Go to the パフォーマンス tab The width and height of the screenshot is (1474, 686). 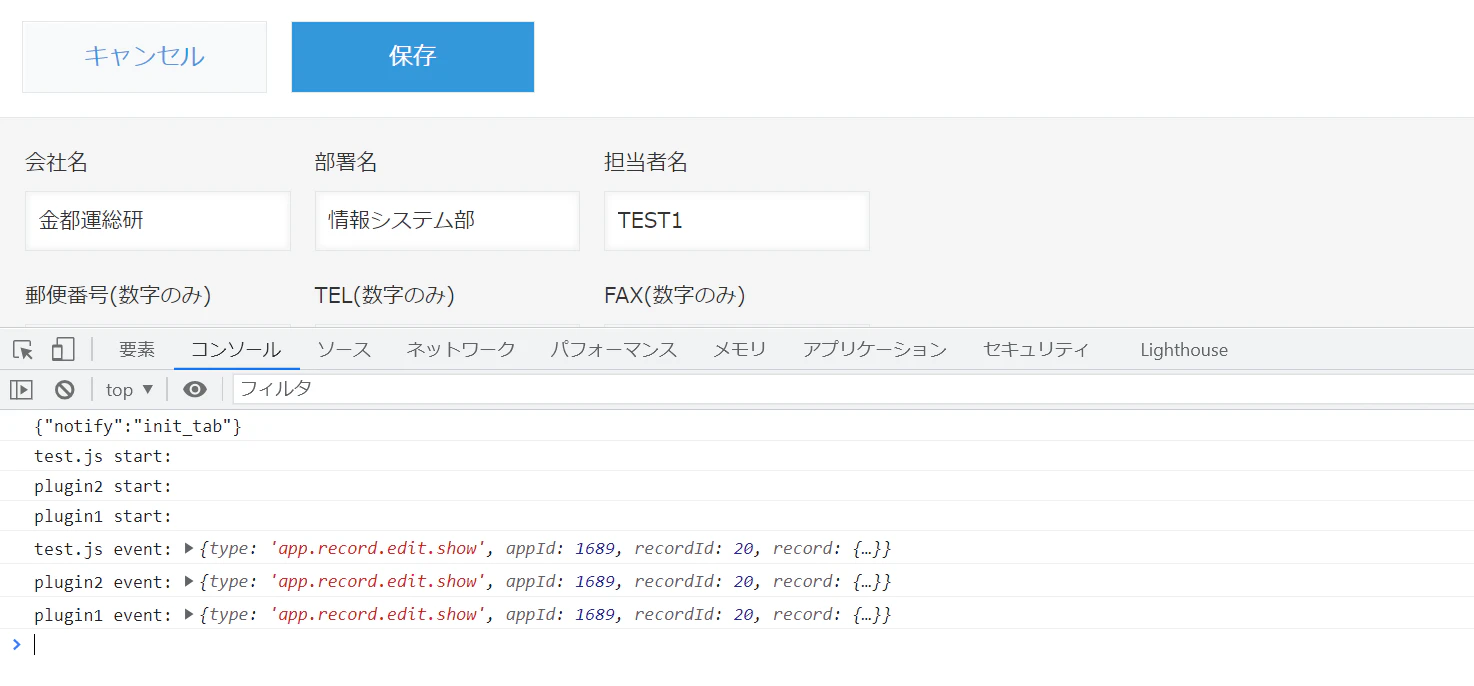click(x=614, y=349)
